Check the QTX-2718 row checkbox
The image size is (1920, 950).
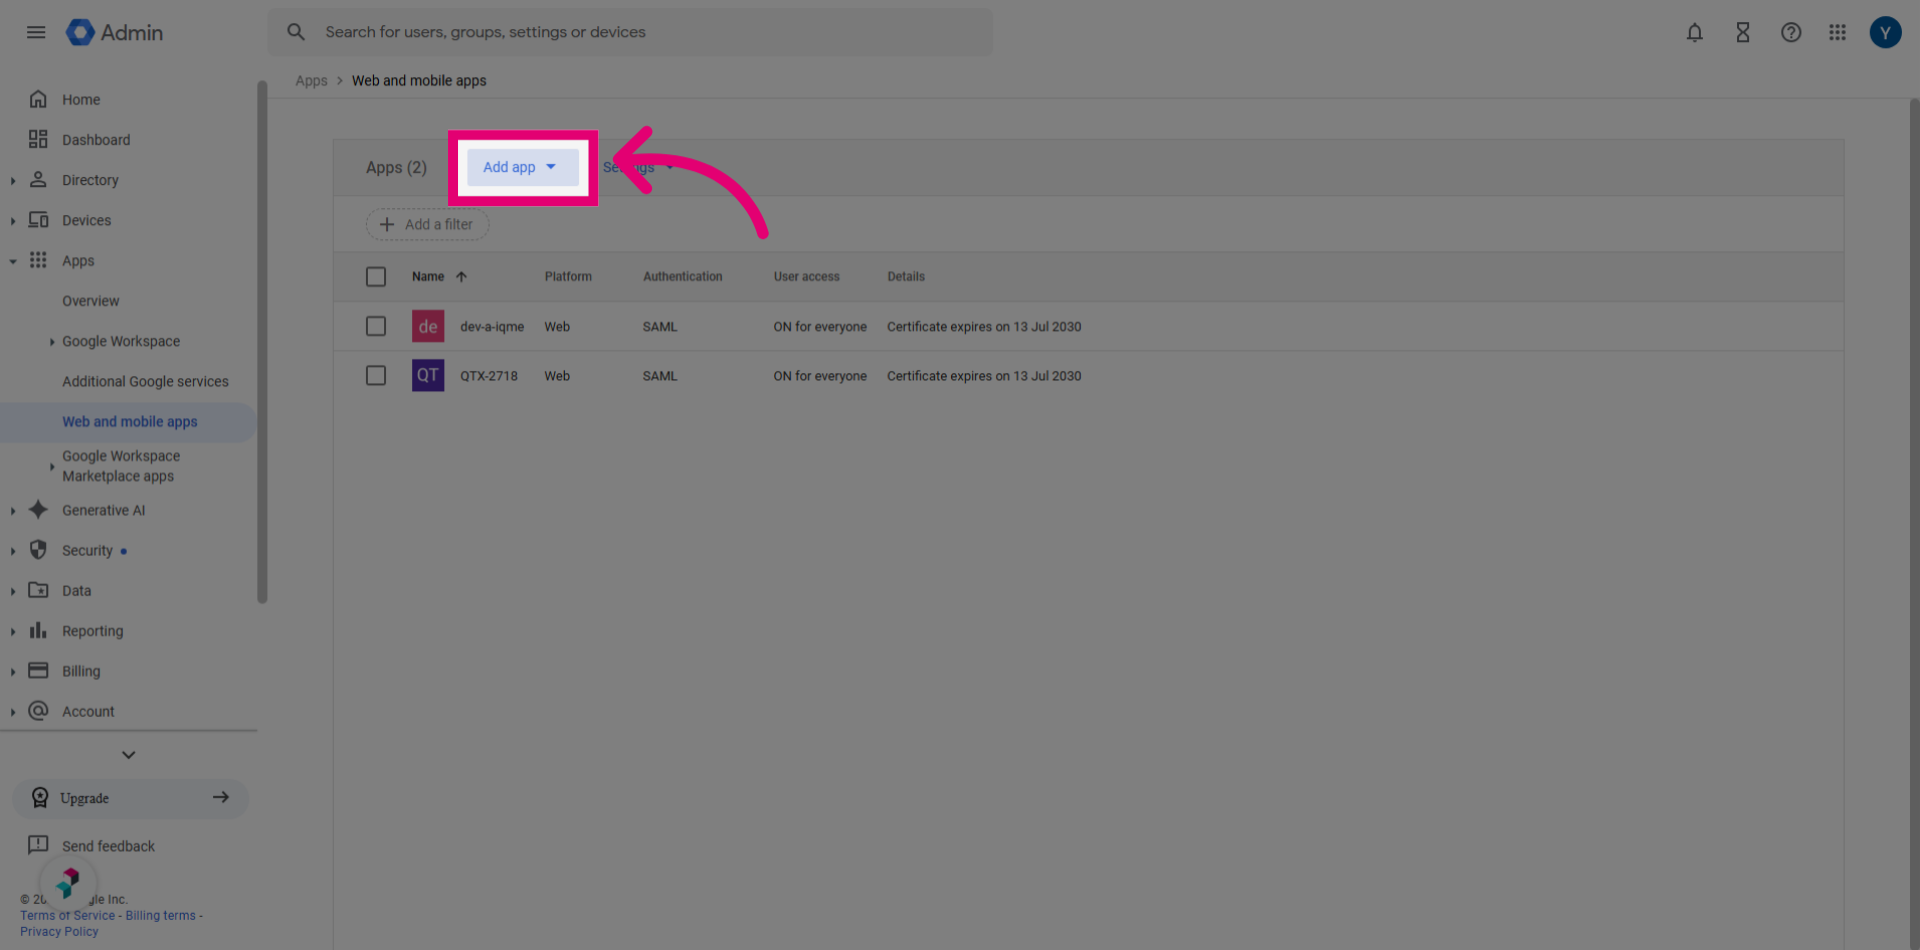click(376, 375)
